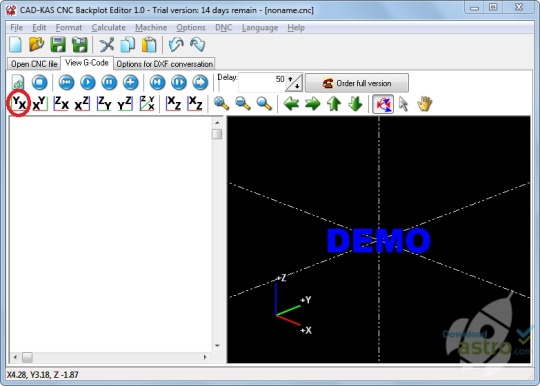
Task: Switch to the YX plane view
Action: coord(19,103)
